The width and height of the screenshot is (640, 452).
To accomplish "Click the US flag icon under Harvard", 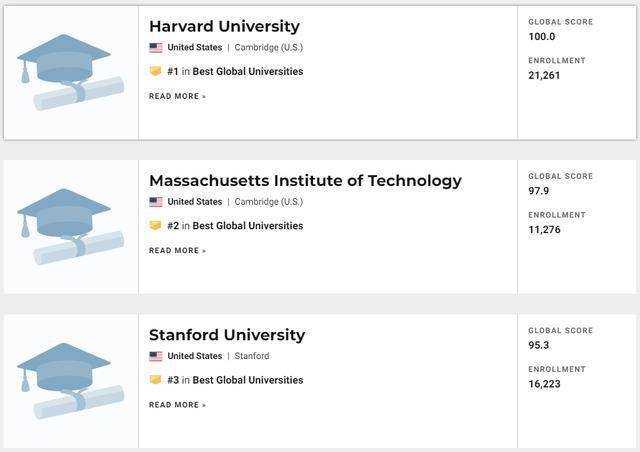I will click(x=155, y=47).
